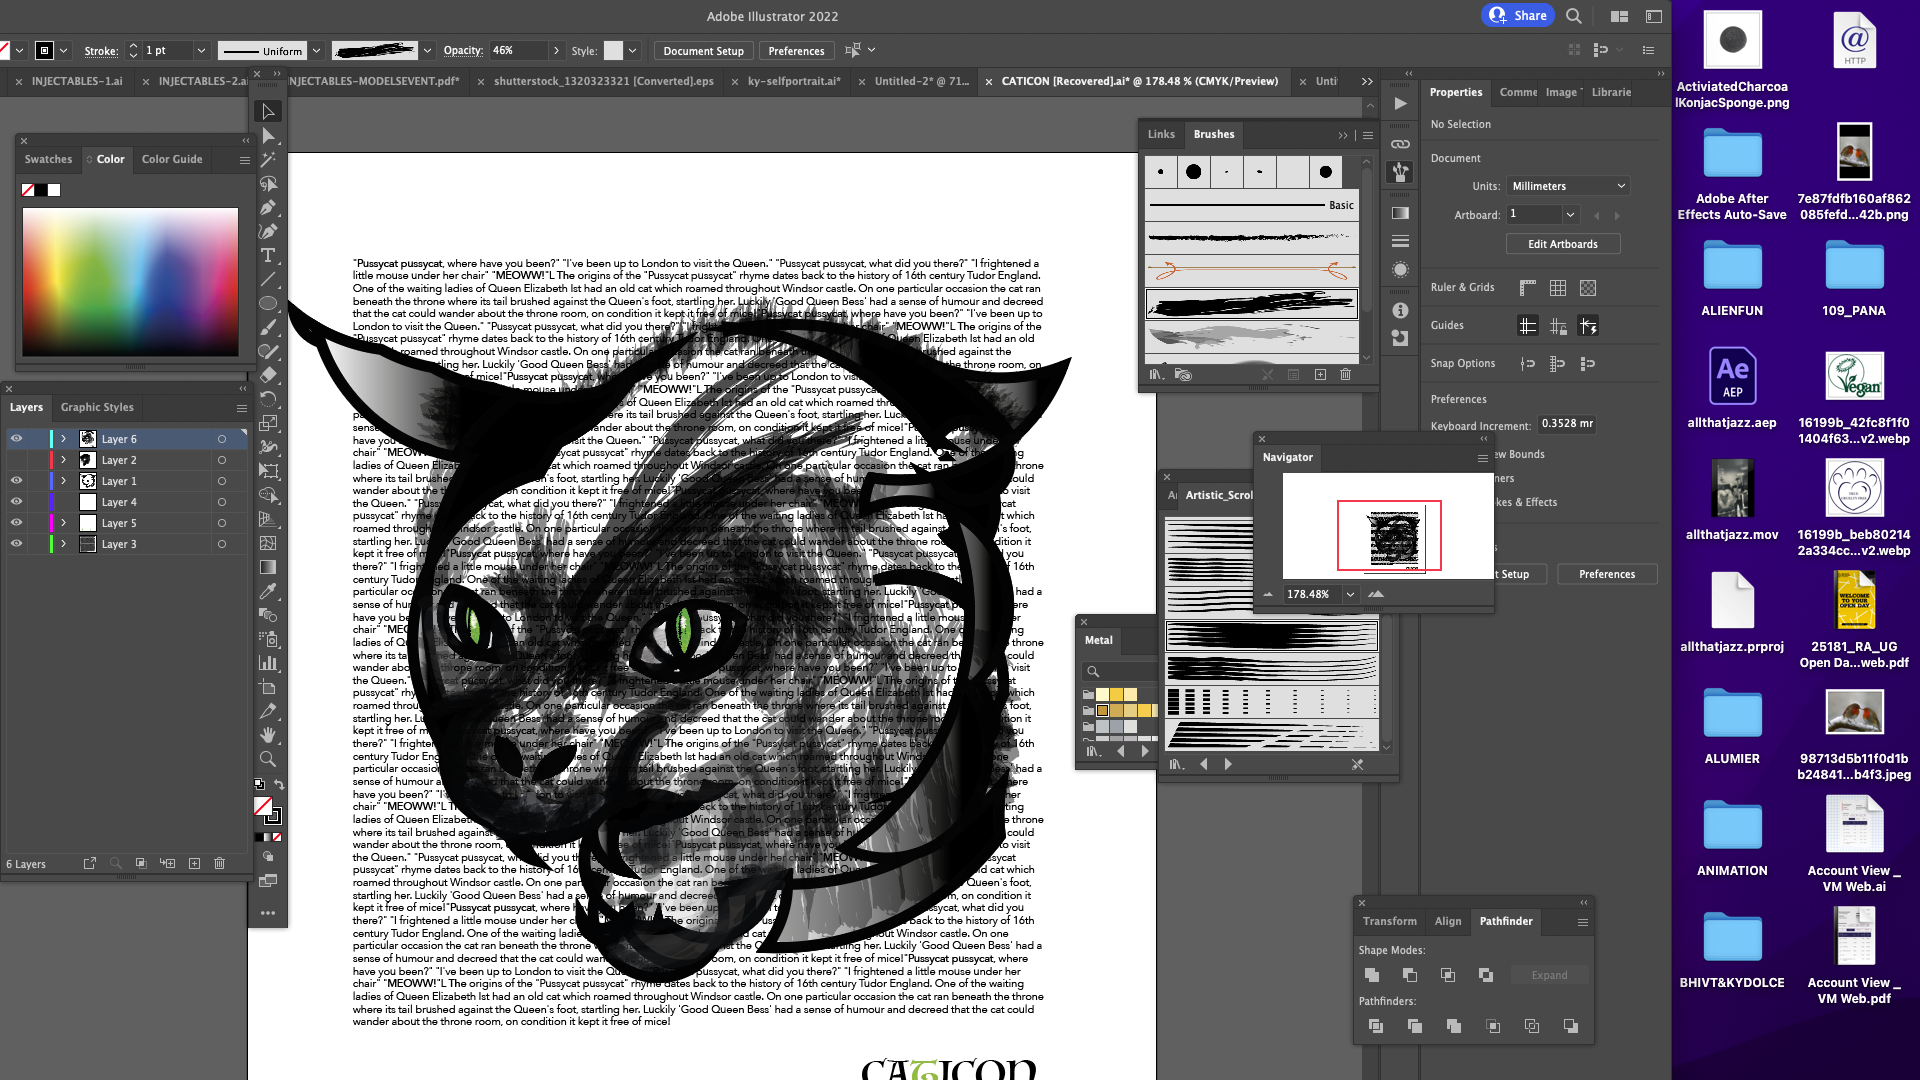Open the Units dropdown showing Millimeters
The image size is (1920, 1080).
[x=1568, y=186]
